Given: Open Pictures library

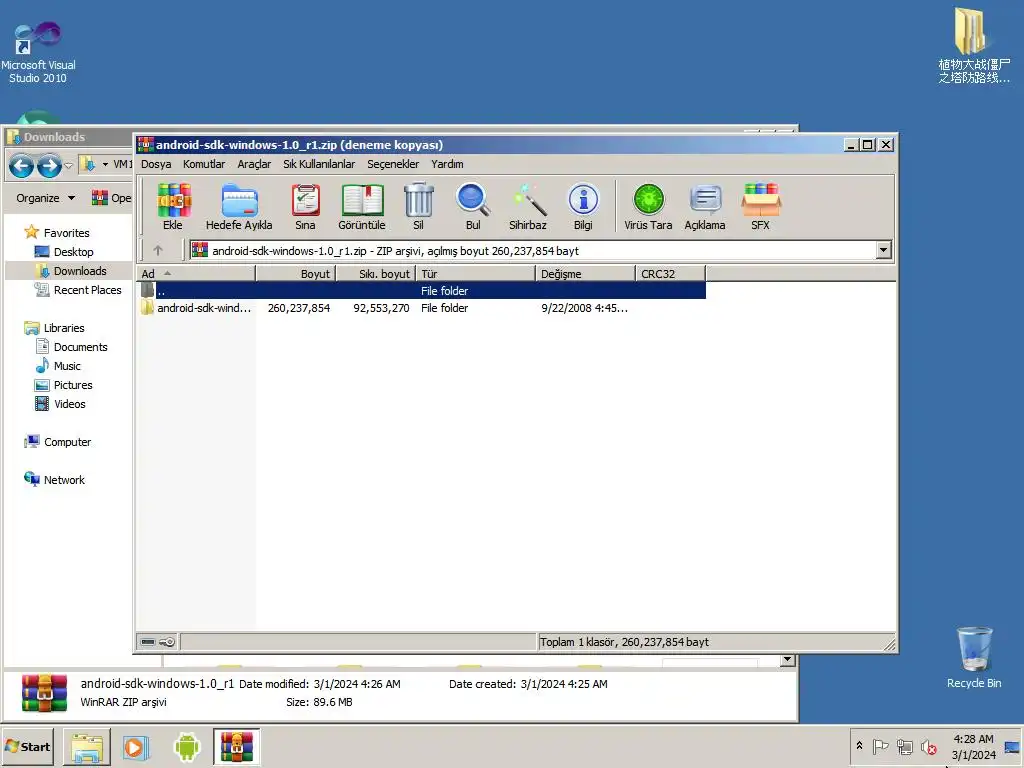Looking at the screenshot, I should (63, 385).
